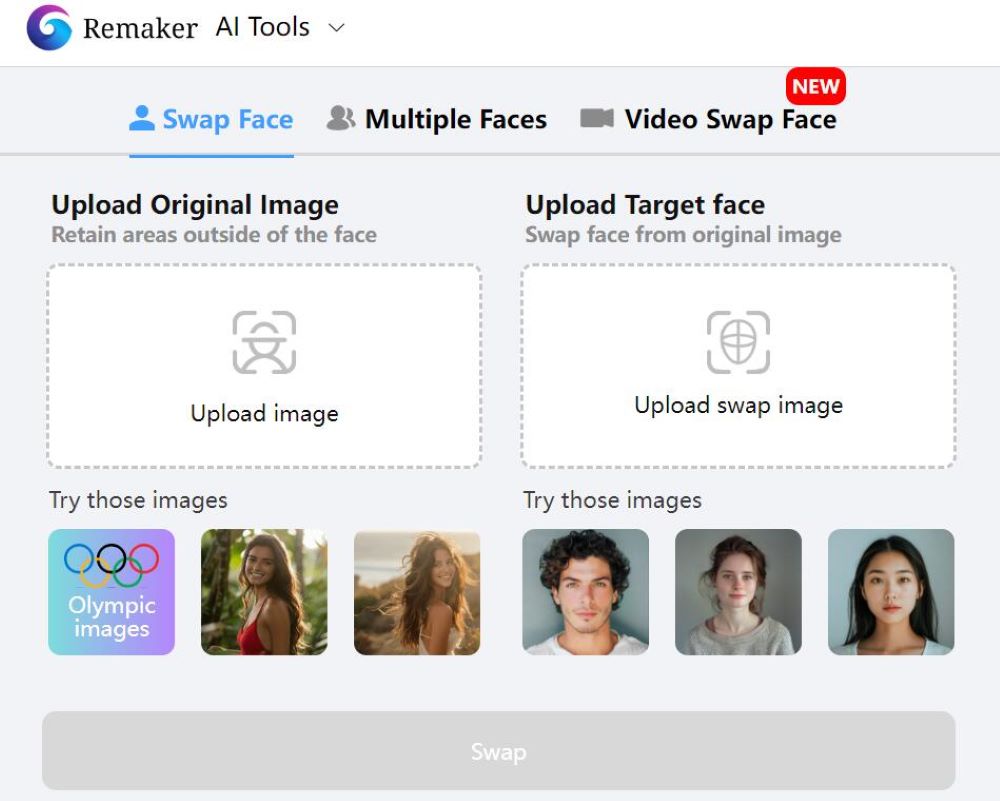1000x801 pixels.
Task: Click the red NEW badge
Action: pos(816,86)
